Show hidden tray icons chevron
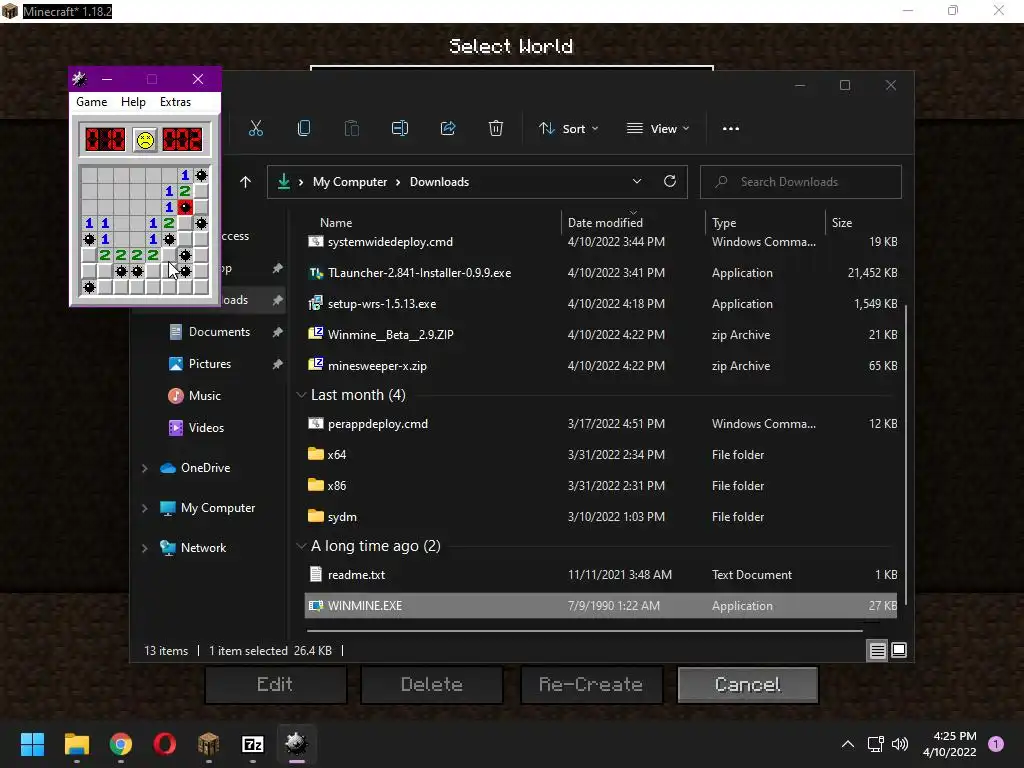Screen dimensions: 1024x768 point(848,744)
